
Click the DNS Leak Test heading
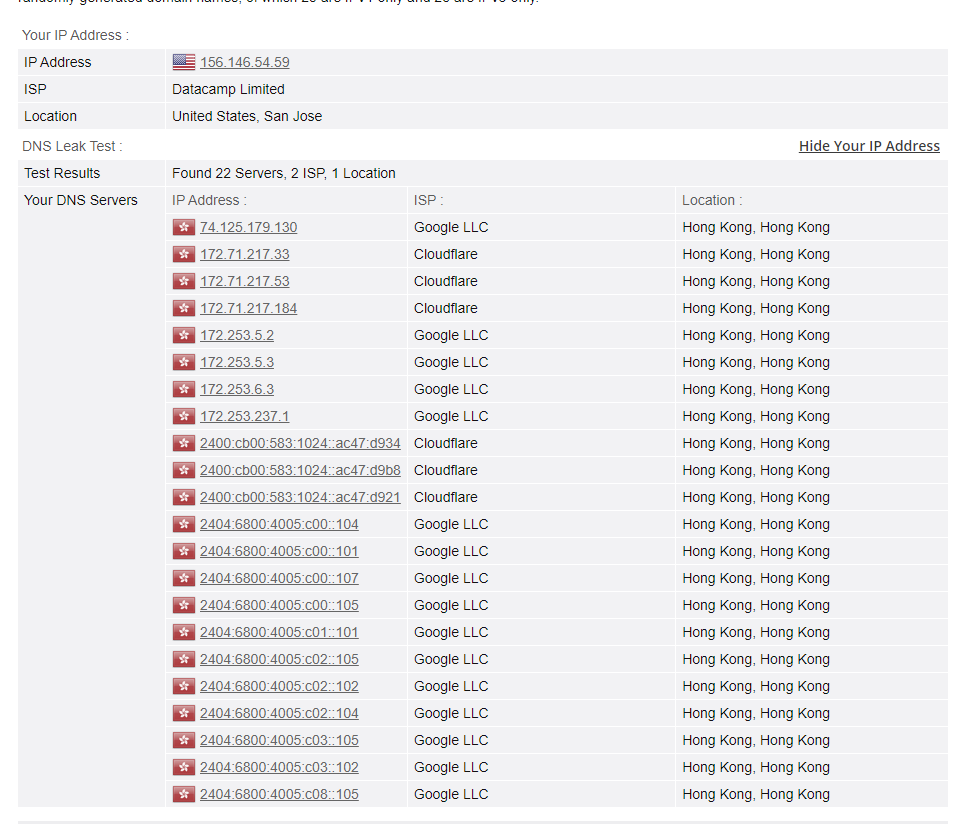pyautogui.click(x=72, y=146)
